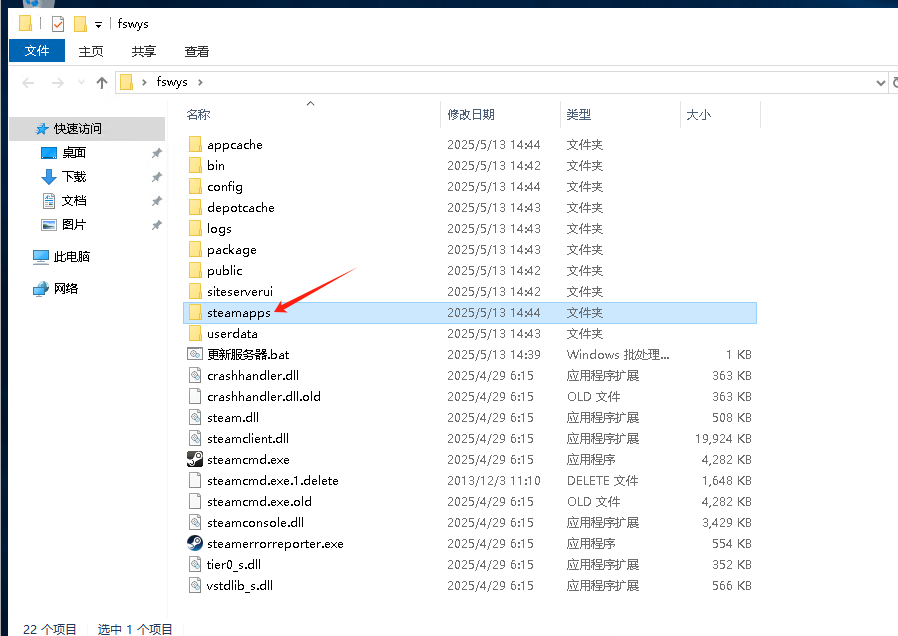Click the 22 个项目 status bar text

(50, 629)
